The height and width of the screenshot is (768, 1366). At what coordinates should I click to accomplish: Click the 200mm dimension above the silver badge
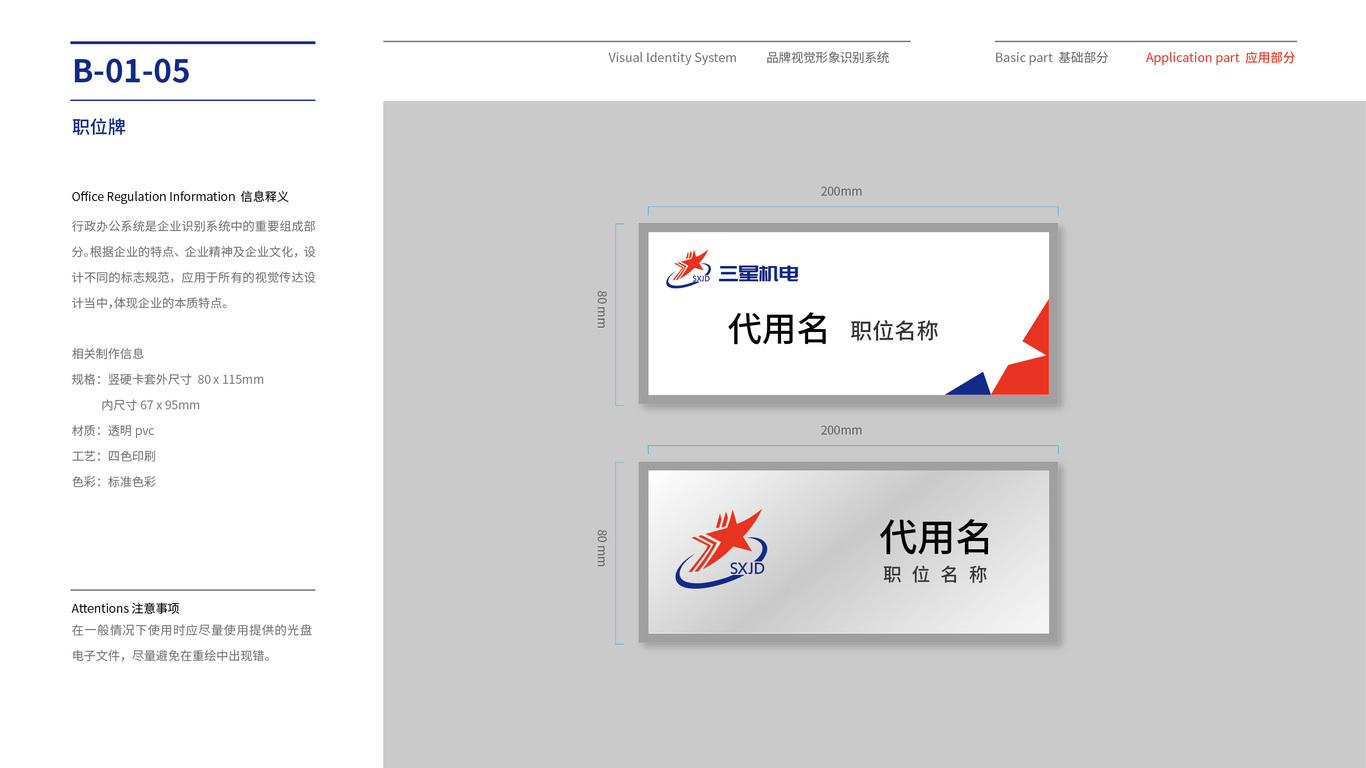tap(841, 430)
